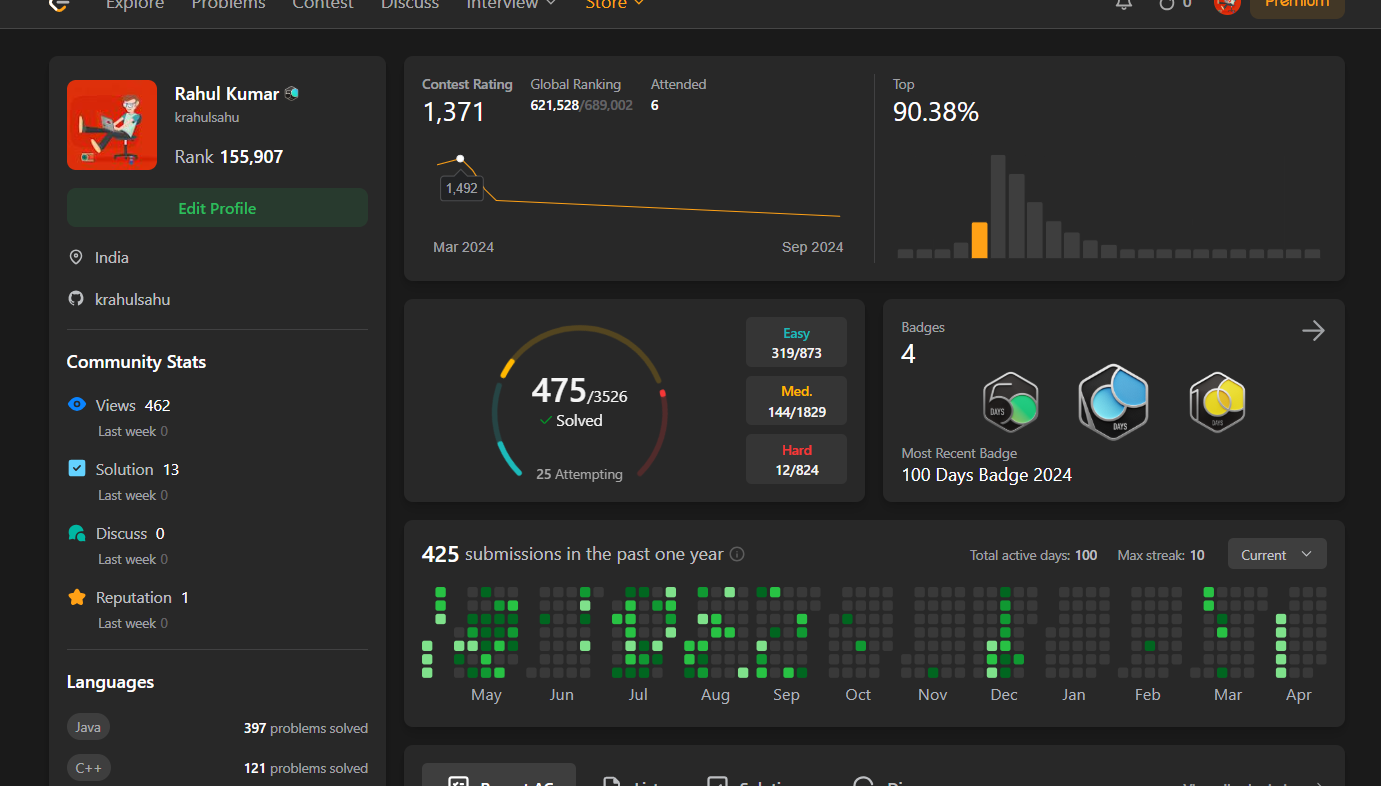Click the 397 problems solved Java count

[306, 728]
